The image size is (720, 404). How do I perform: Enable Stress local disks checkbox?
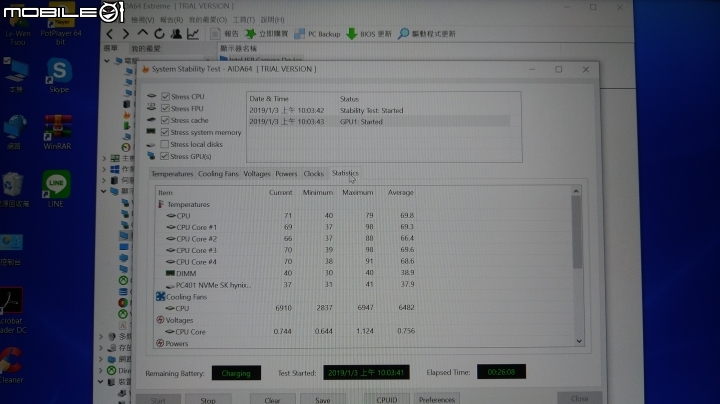[164, 144]
